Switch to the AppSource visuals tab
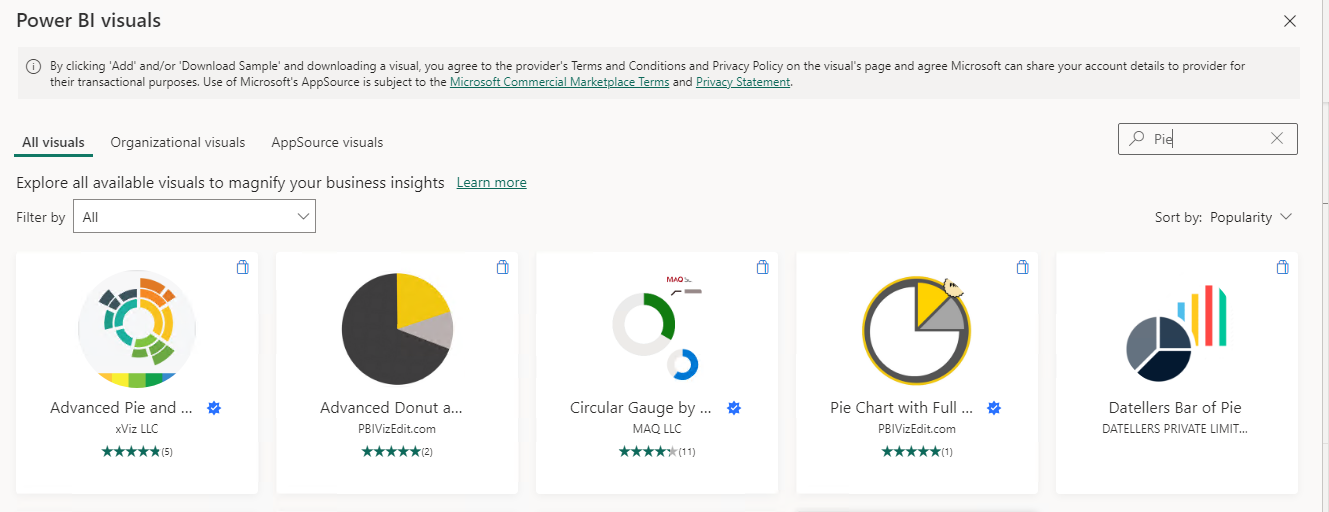The width and height of the screenshot is (1329, 512). pos(327,142)
